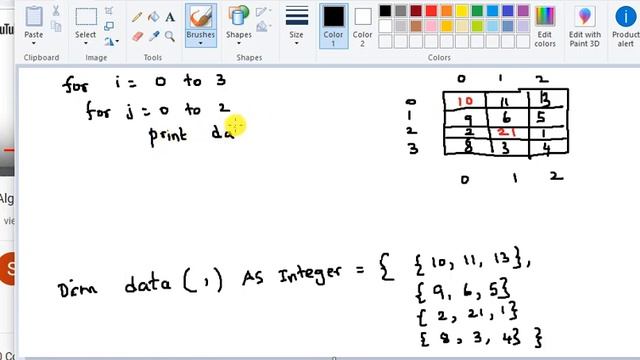The width and height of the screenshot is (640, 360).
Task: Select the Eraser tool
Action: pos(137,36)
